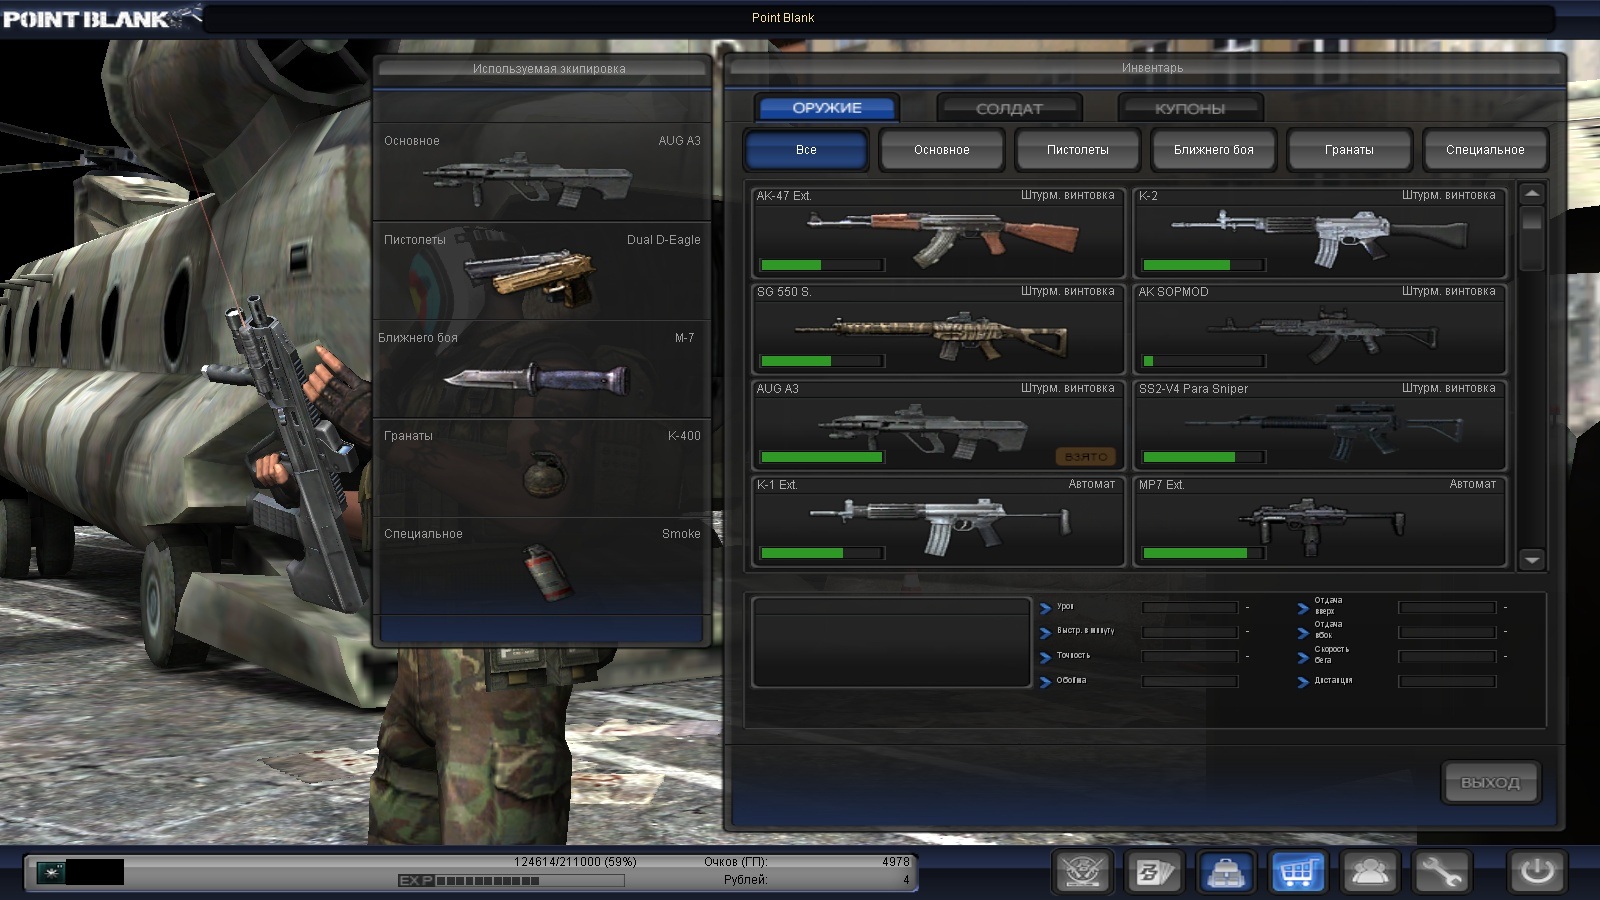Click the equipped Dual D-Eagle slot

(x=541, y=271)
